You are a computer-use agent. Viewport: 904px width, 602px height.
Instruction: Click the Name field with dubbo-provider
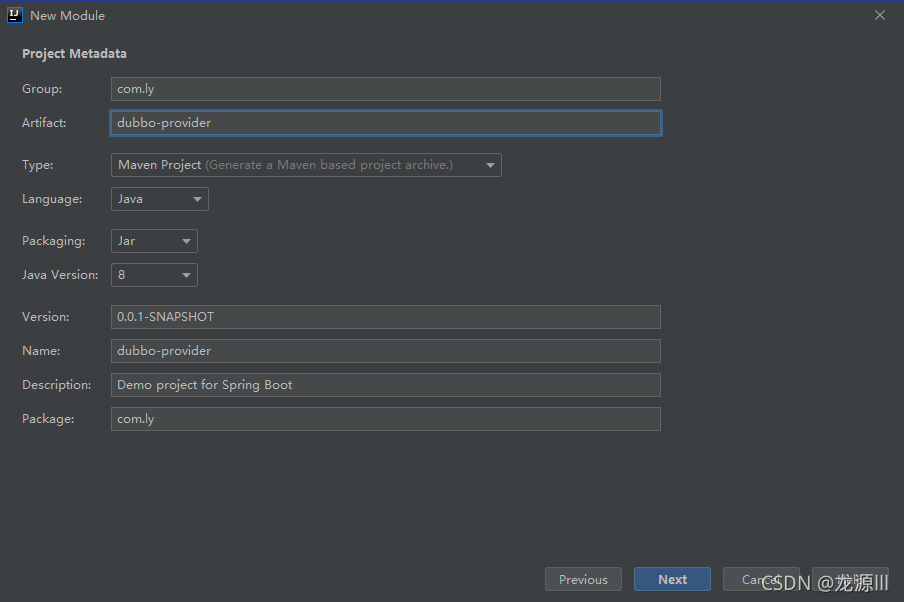pos(386,351)
